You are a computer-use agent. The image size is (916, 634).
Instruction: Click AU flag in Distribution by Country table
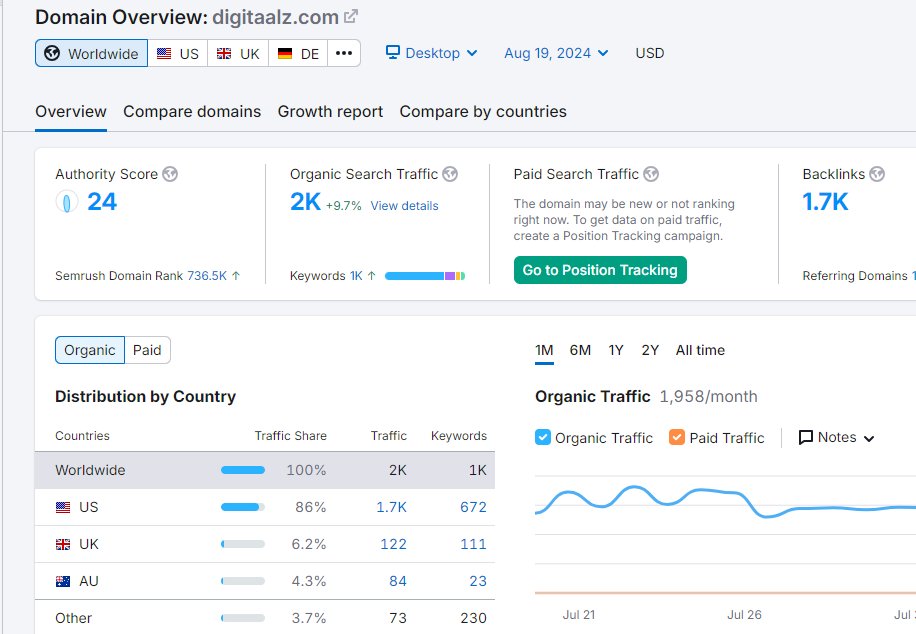click(x=63, y=581)
